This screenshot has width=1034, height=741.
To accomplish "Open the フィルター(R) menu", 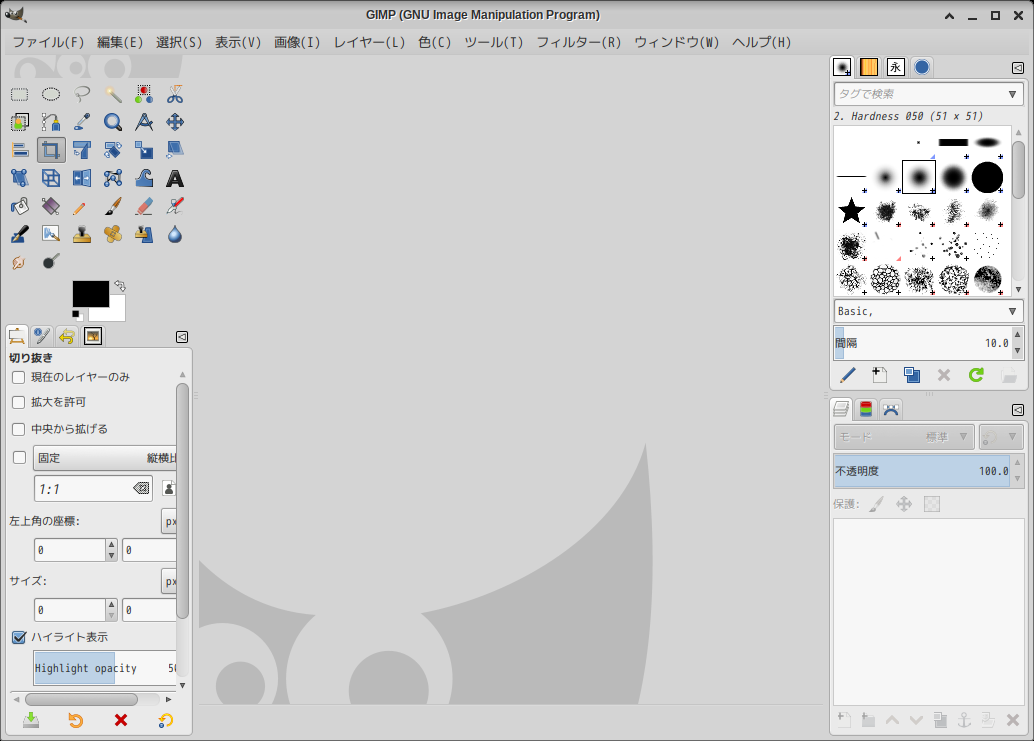I will [578, 42].
